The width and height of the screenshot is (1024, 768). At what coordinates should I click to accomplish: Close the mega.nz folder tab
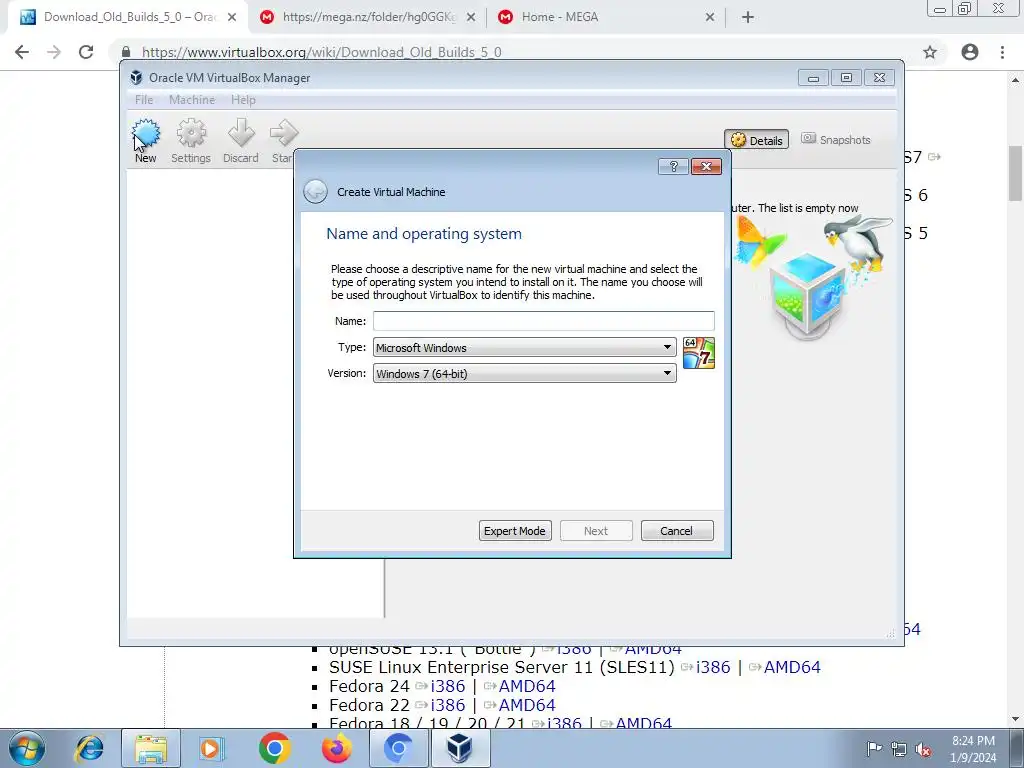471,17
